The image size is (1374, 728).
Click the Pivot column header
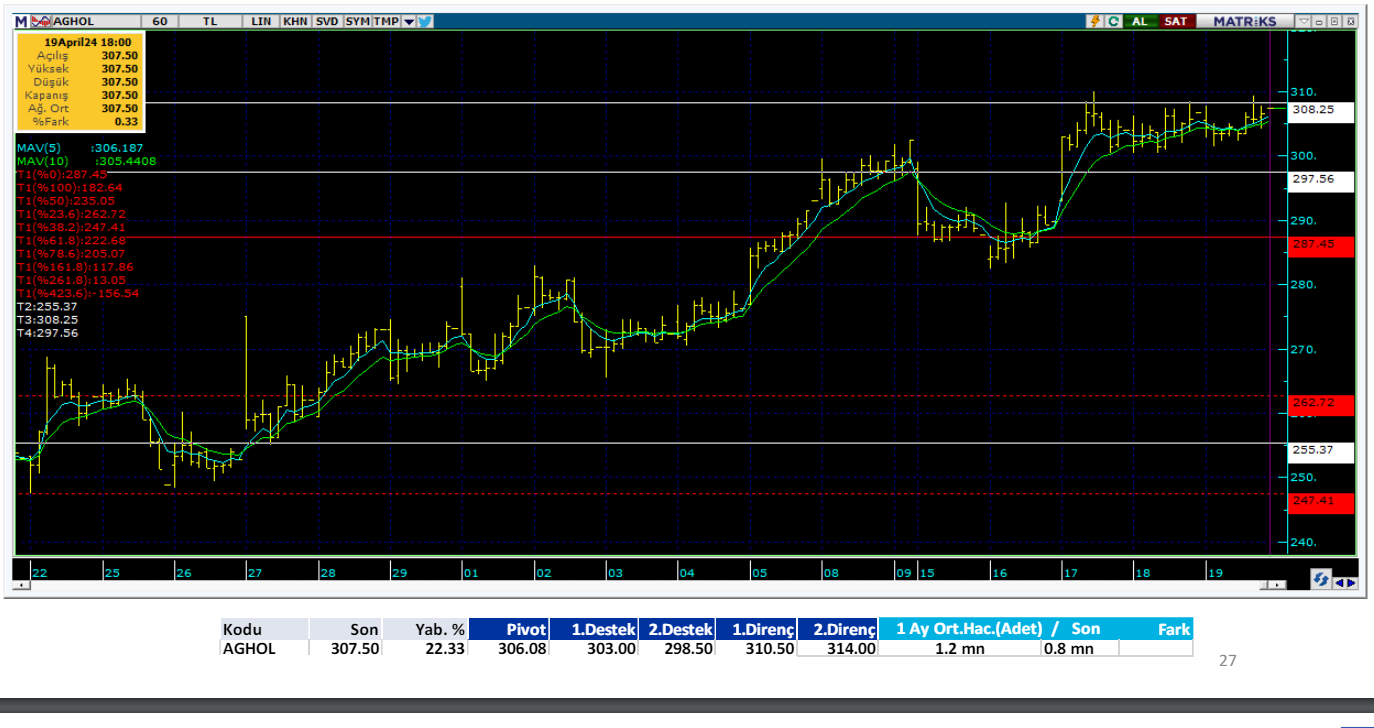click(x=510, y=629)
